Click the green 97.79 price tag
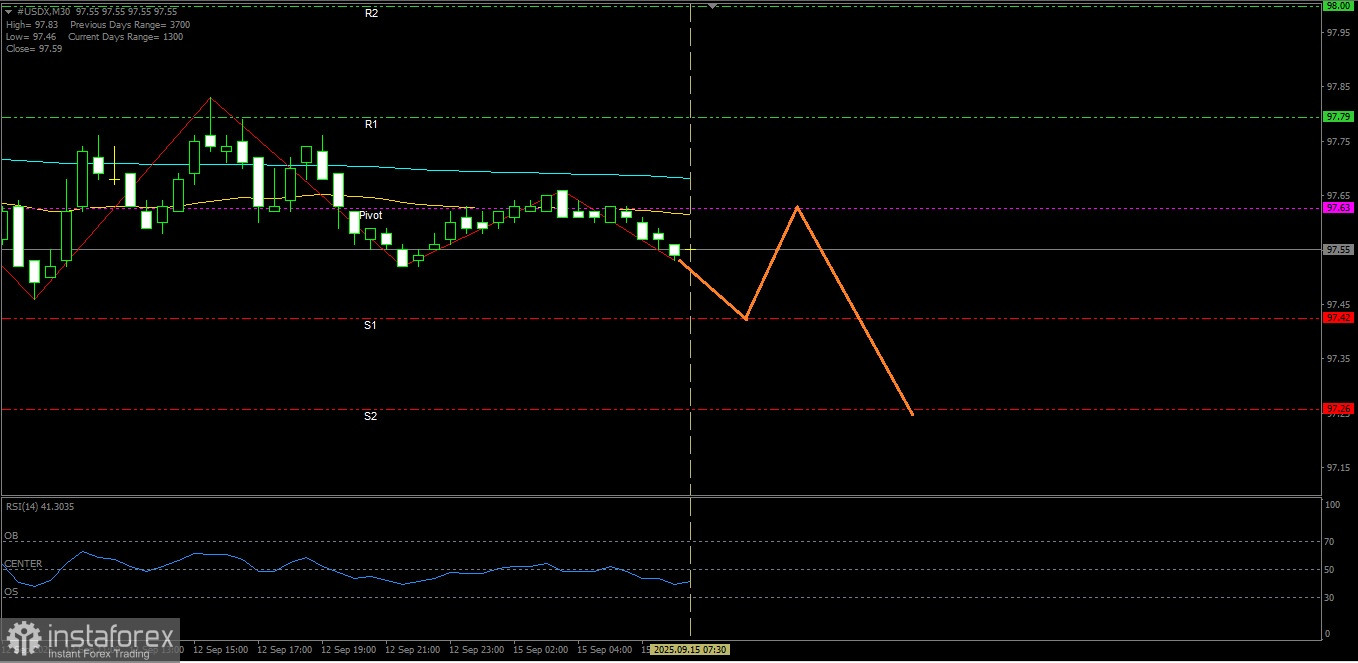 pyautogui.click(x=1338, y=117)
